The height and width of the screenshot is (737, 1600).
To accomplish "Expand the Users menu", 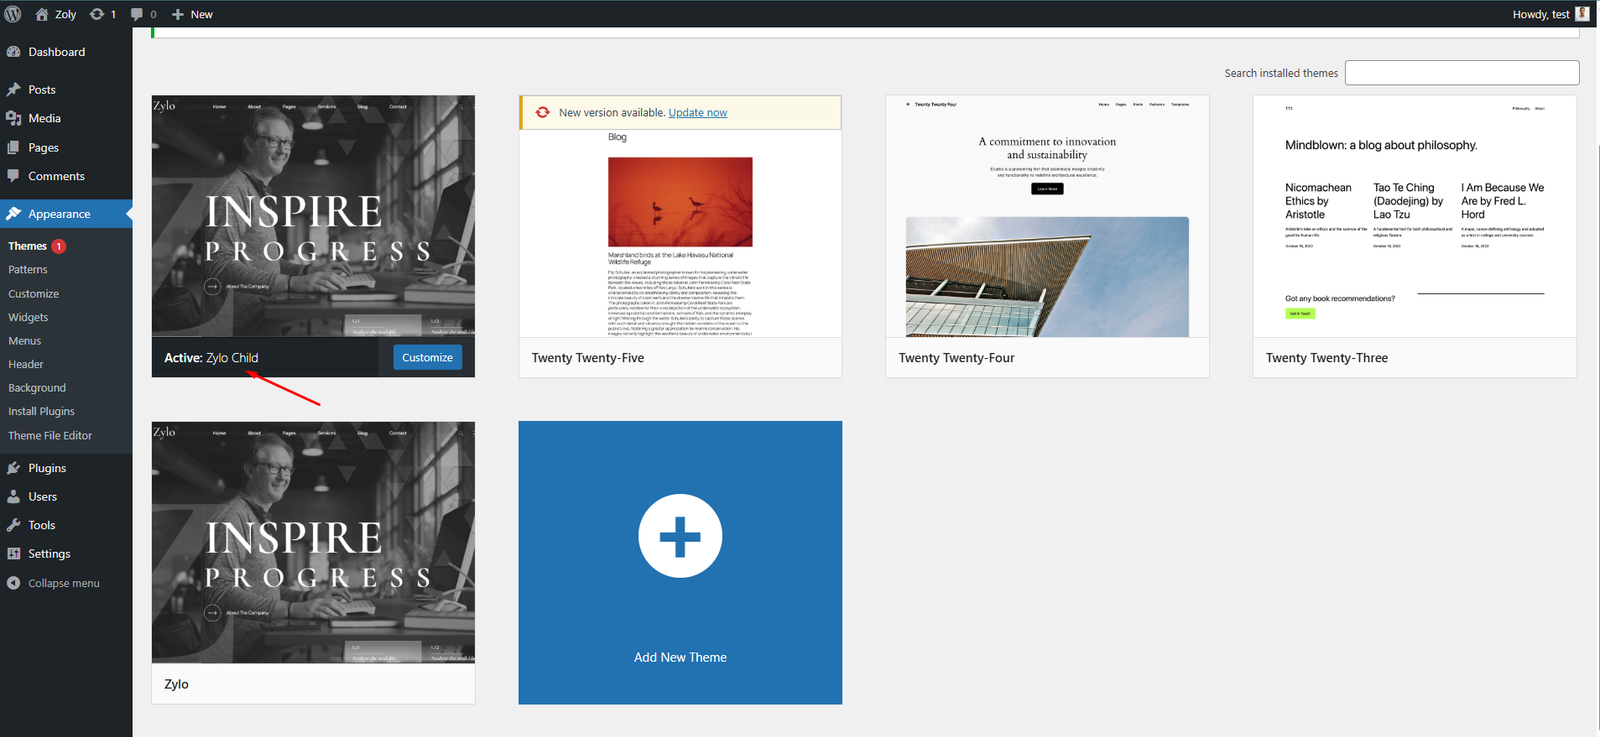I will pyautogui.click(x=42, y=497).
